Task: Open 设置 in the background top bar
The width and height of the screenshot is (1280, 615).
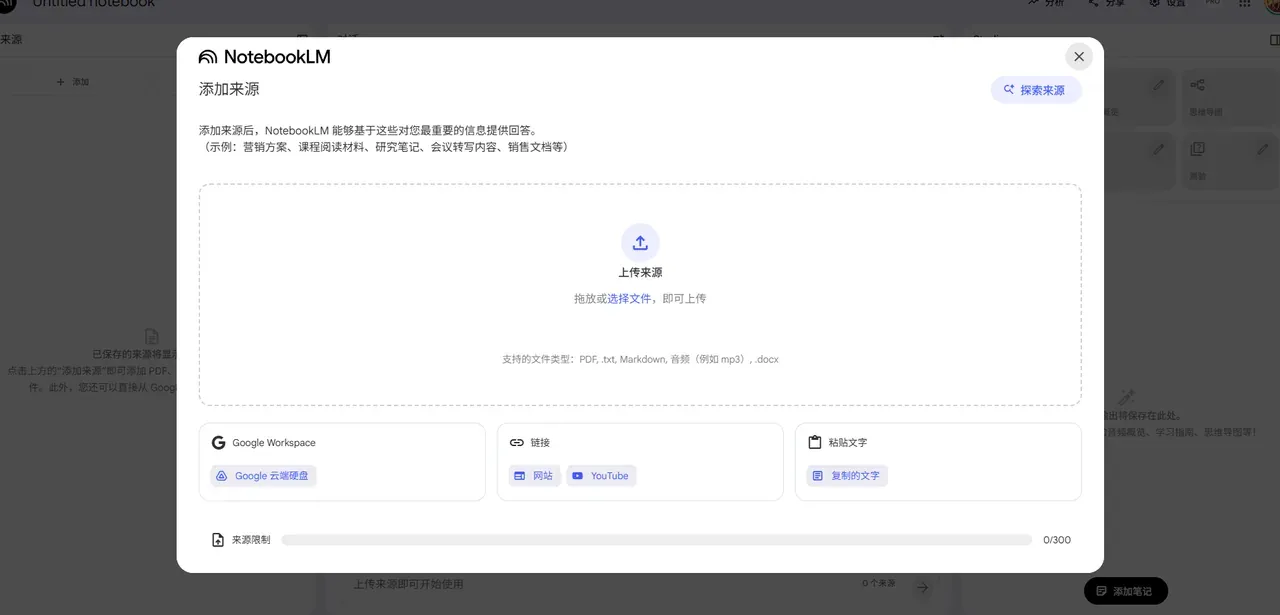Action: (x=1168, y=4)
